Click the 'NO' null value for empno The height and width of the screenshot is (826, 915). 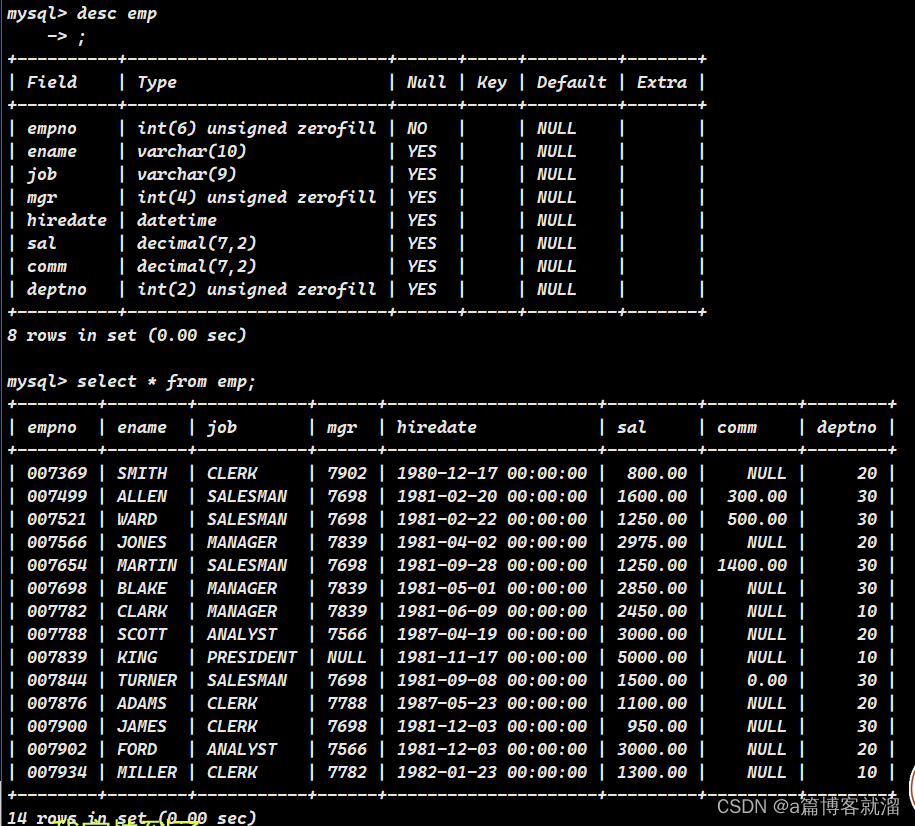click(417, 128)
